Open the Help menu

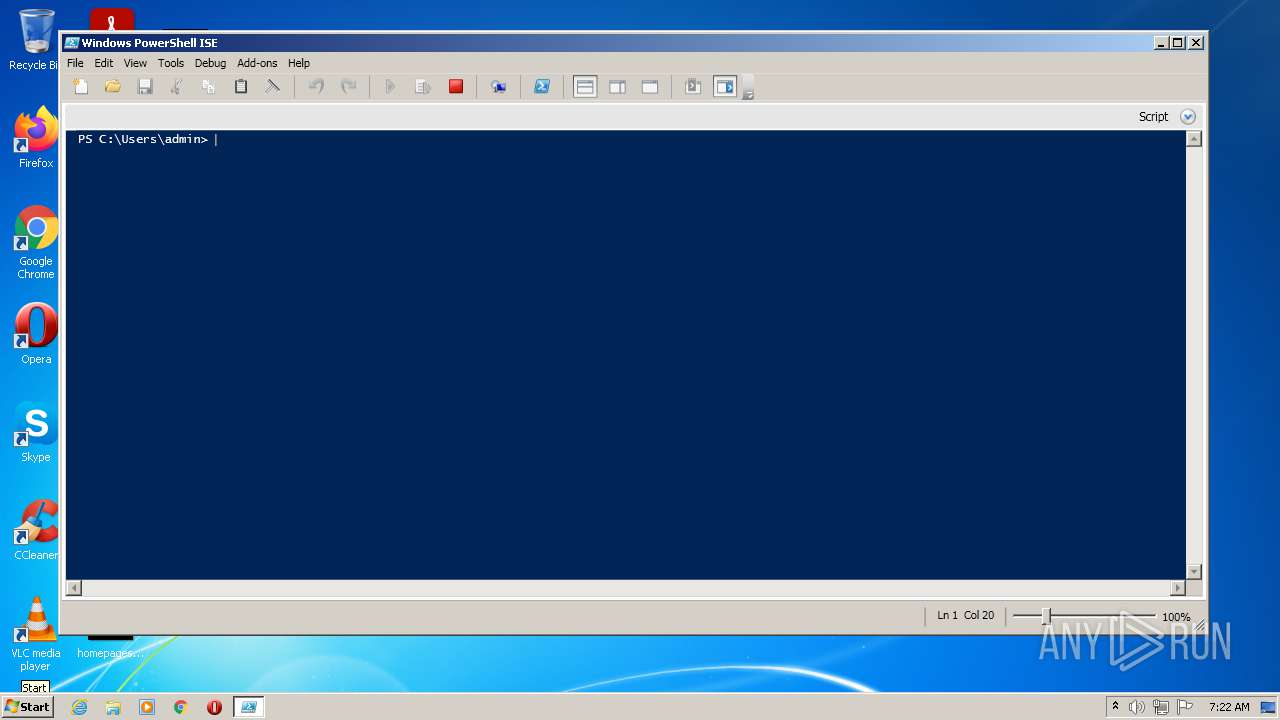pos(299,63)
